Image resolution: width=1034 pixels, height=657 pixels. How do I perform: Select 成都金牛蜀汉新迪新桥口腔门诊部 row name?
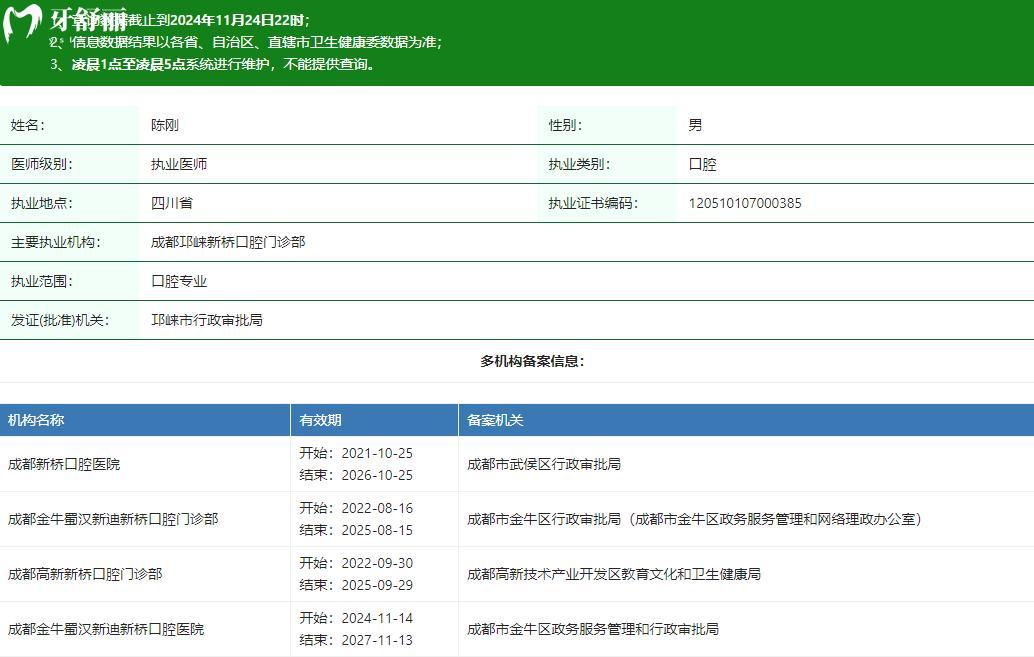click(x=113, y=518)
